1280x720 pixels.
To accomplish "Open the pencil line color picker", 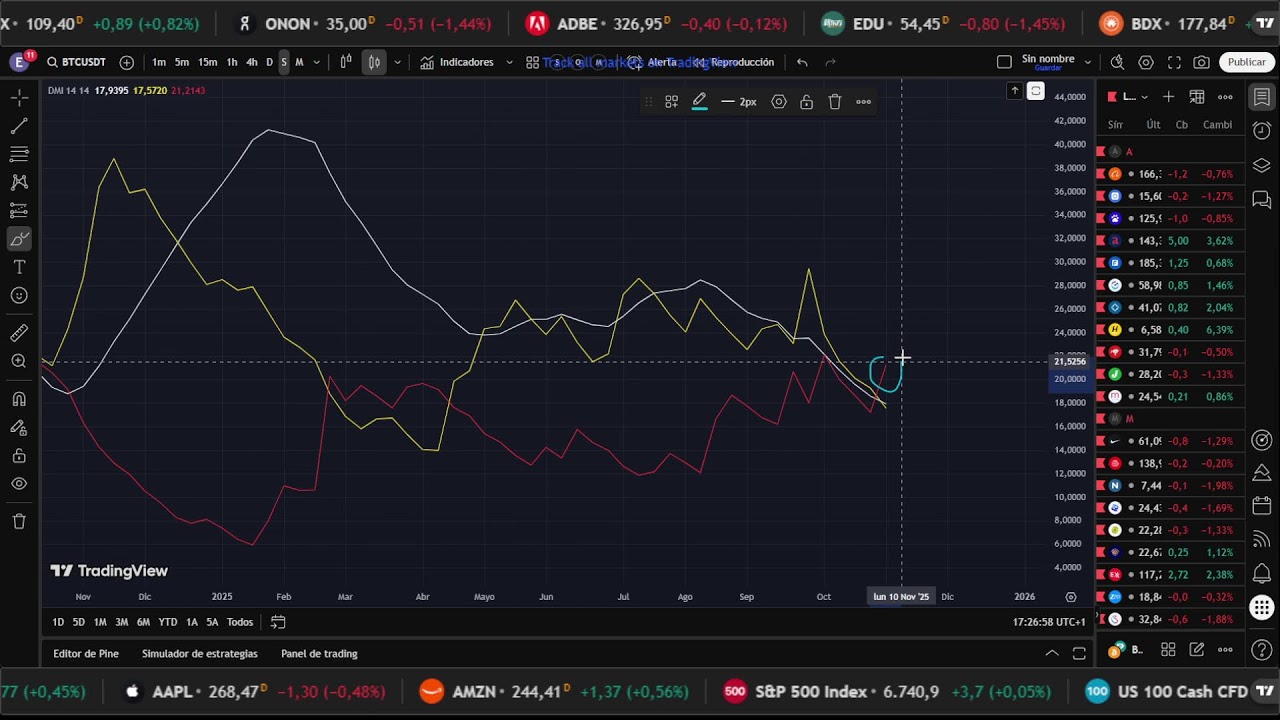I will click(700, 102).
